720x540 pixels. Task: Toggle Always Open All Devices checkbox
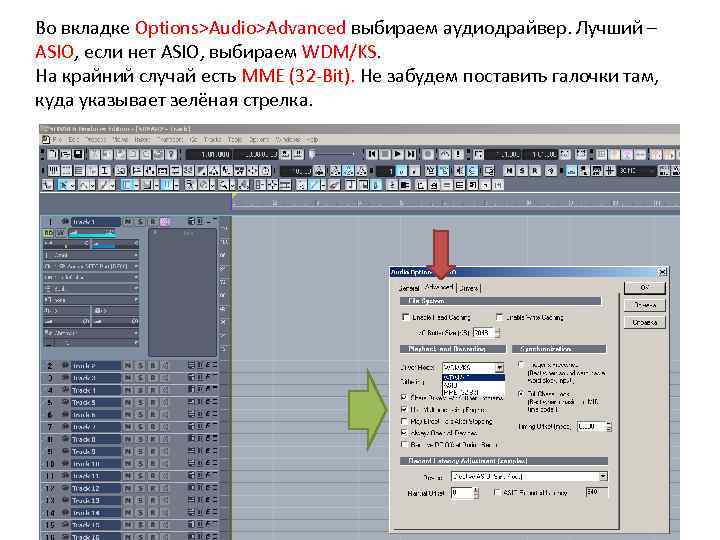tap(404, 433)
